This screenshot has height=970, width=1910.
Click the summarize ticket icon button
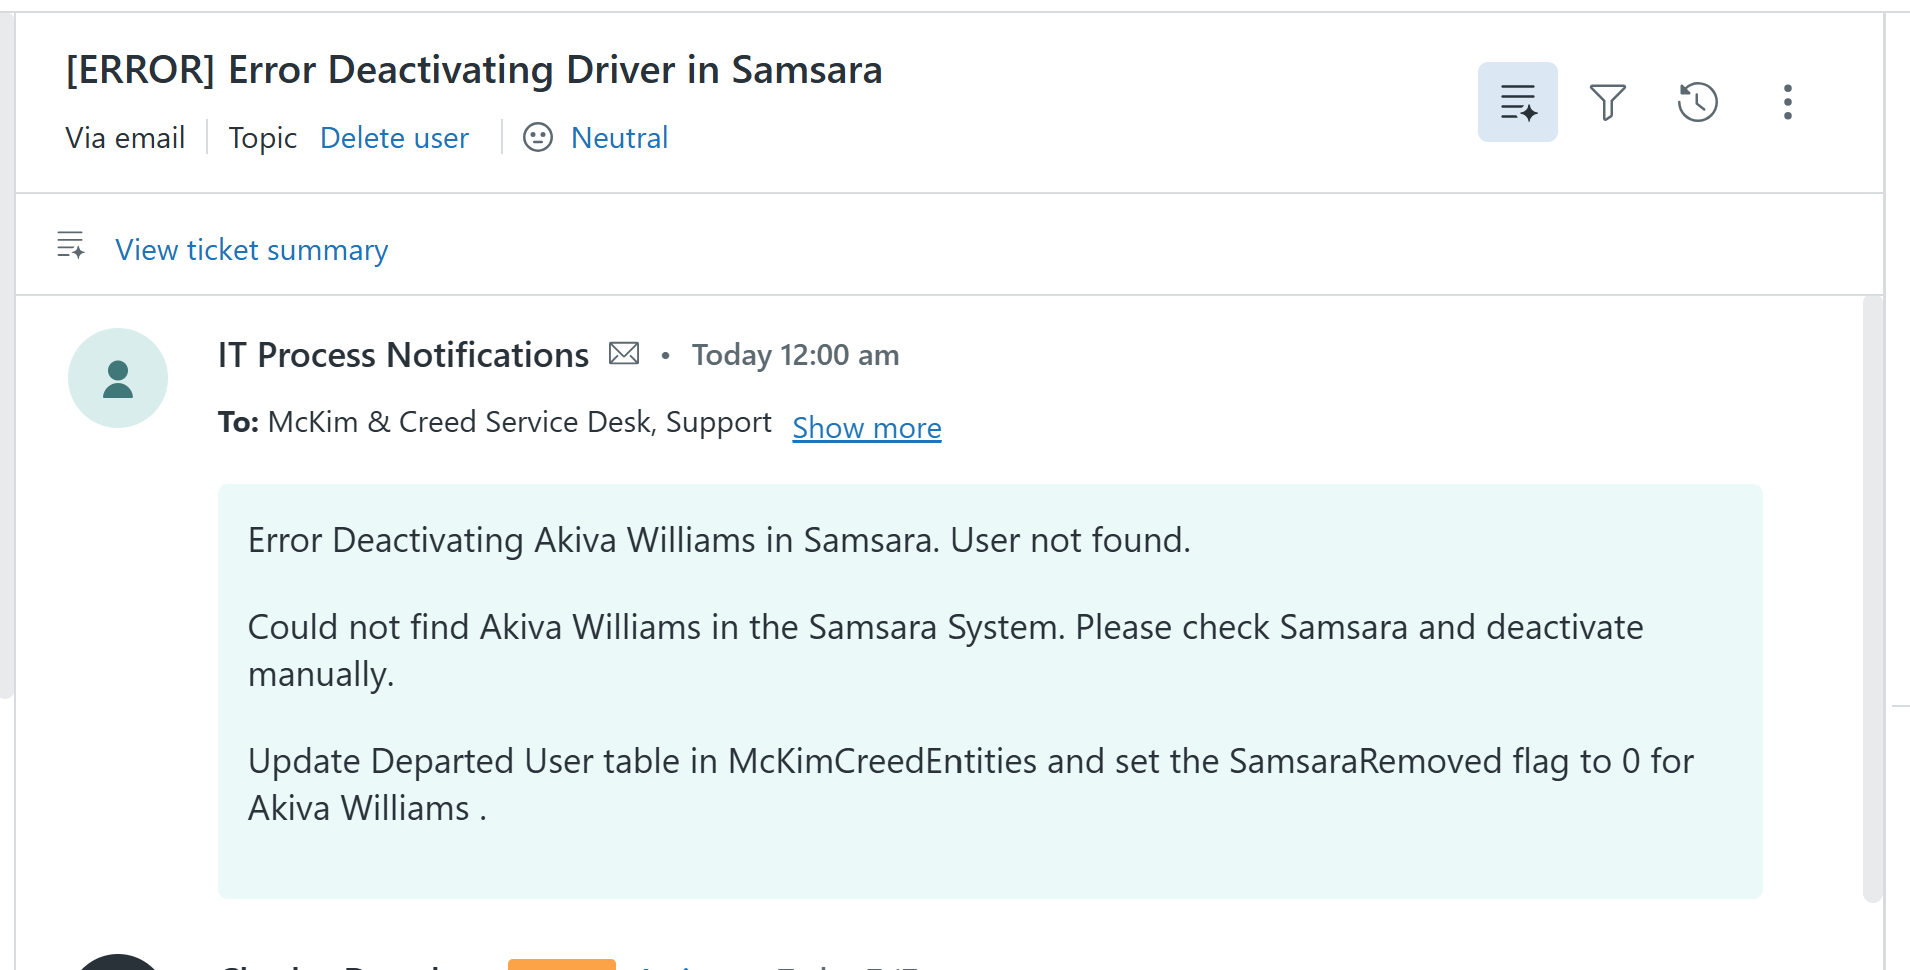(1517, 102)
